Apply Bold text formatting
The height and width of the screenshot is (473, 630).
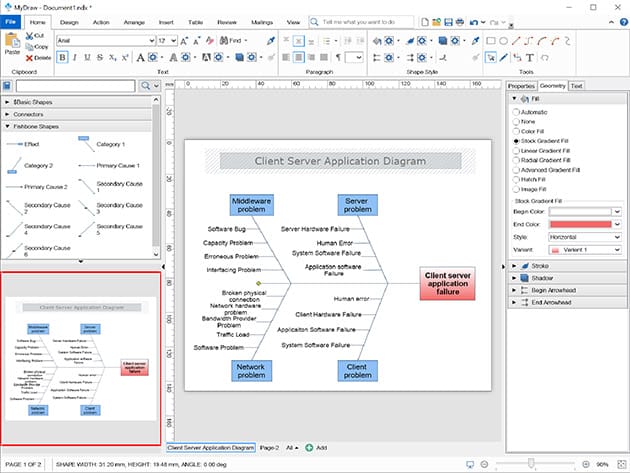62,57
